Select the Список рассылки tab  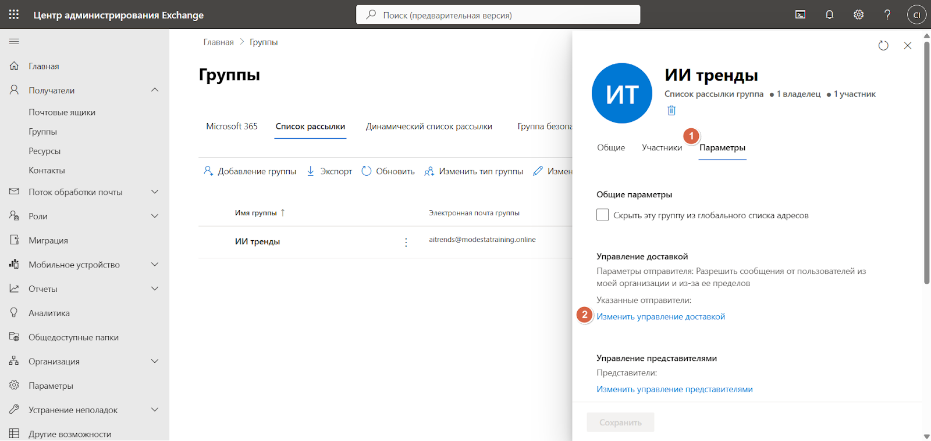click(311, 126)
